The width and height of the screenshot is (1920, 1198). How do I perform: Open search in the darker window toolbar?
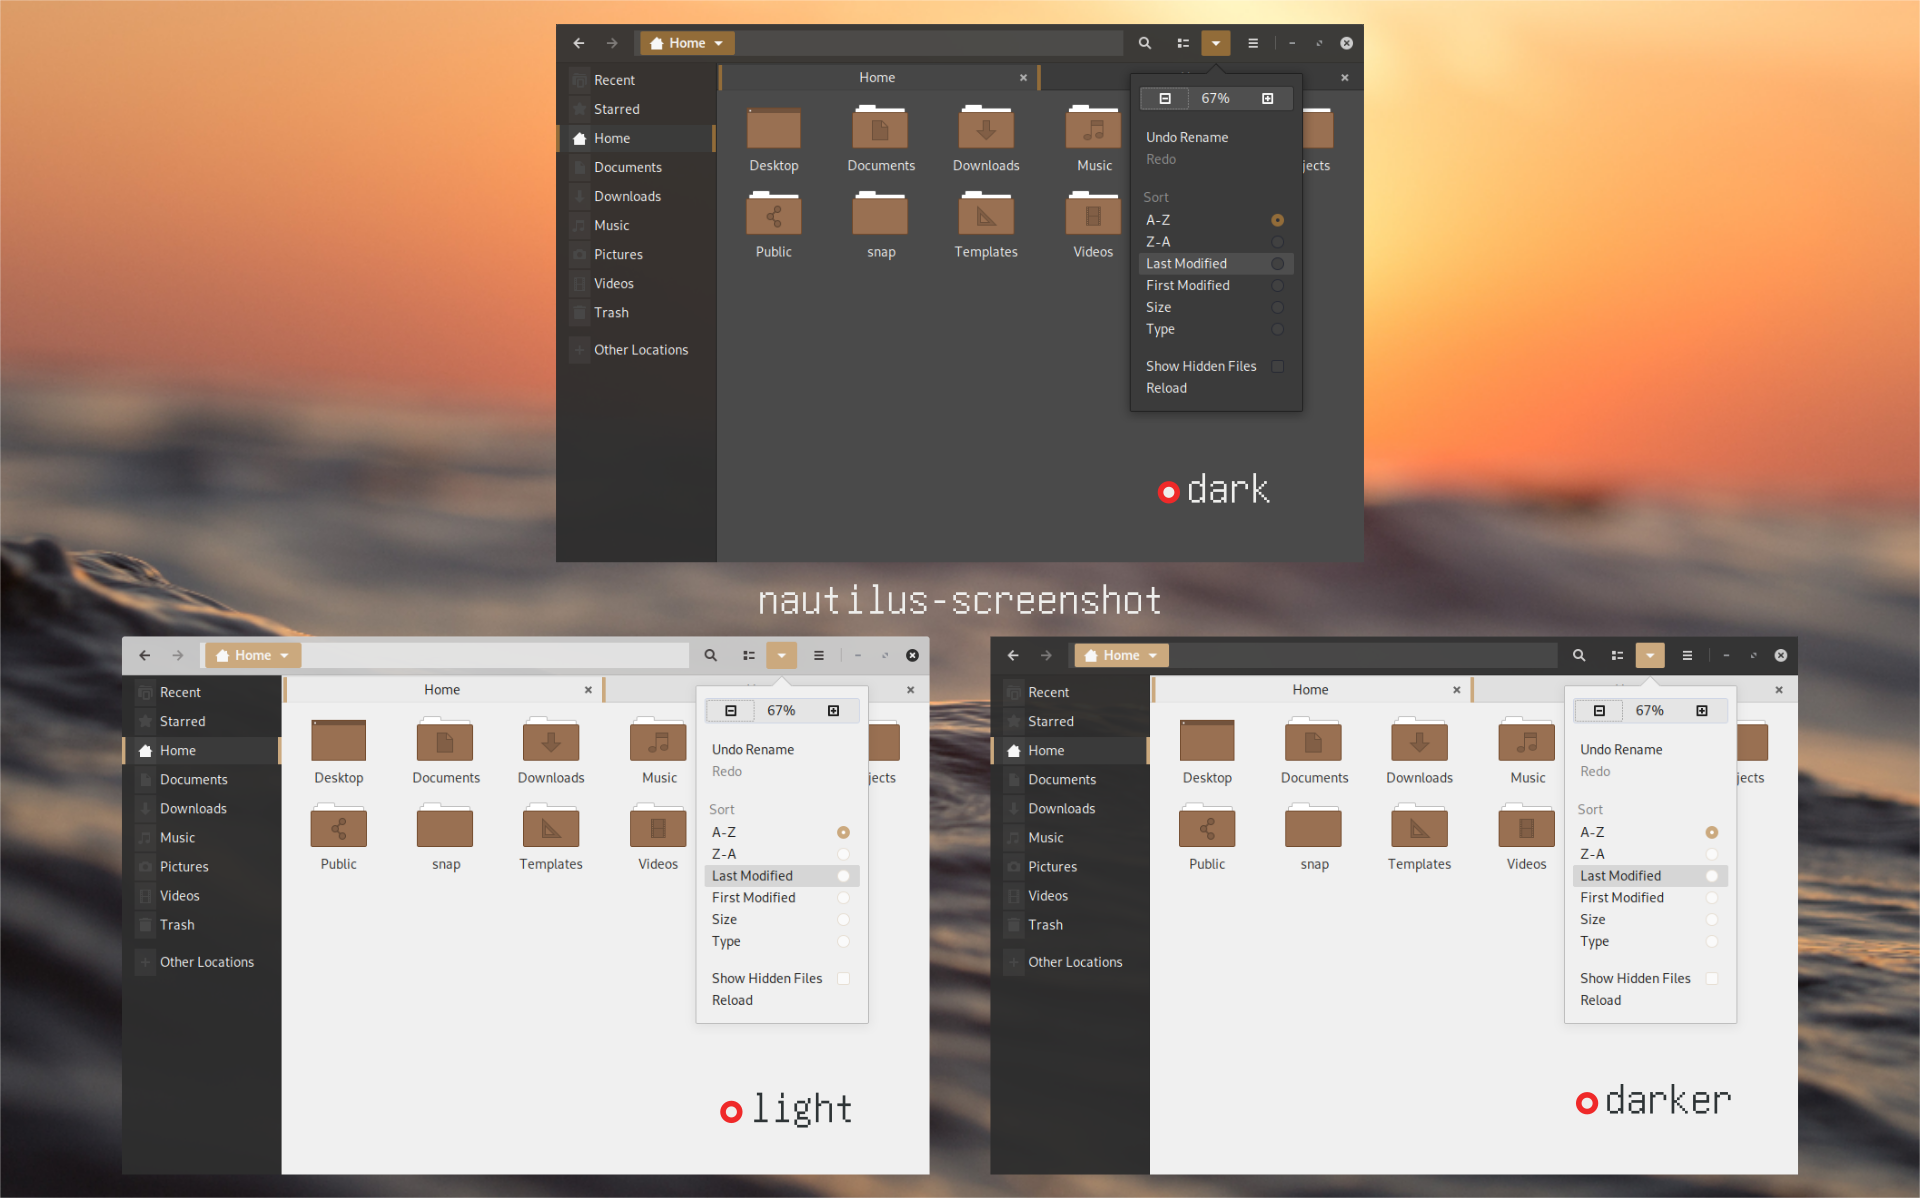pyautogui.click(x=1579, y=655)
